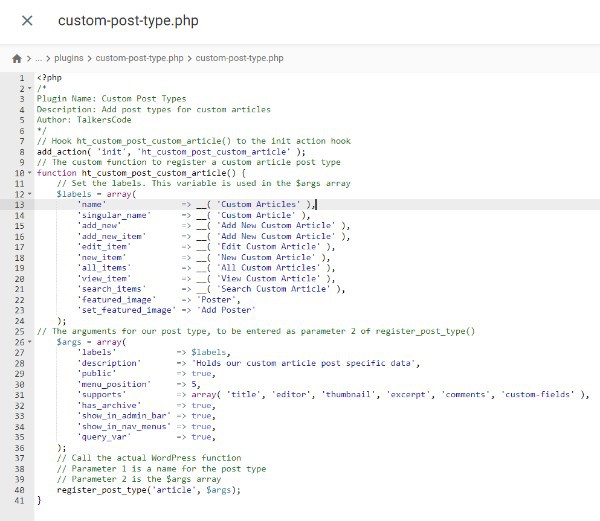Screen dimensions: 600x521
Task: Click the 'show_in_admin_bar' key
Action: click(124, 416)
